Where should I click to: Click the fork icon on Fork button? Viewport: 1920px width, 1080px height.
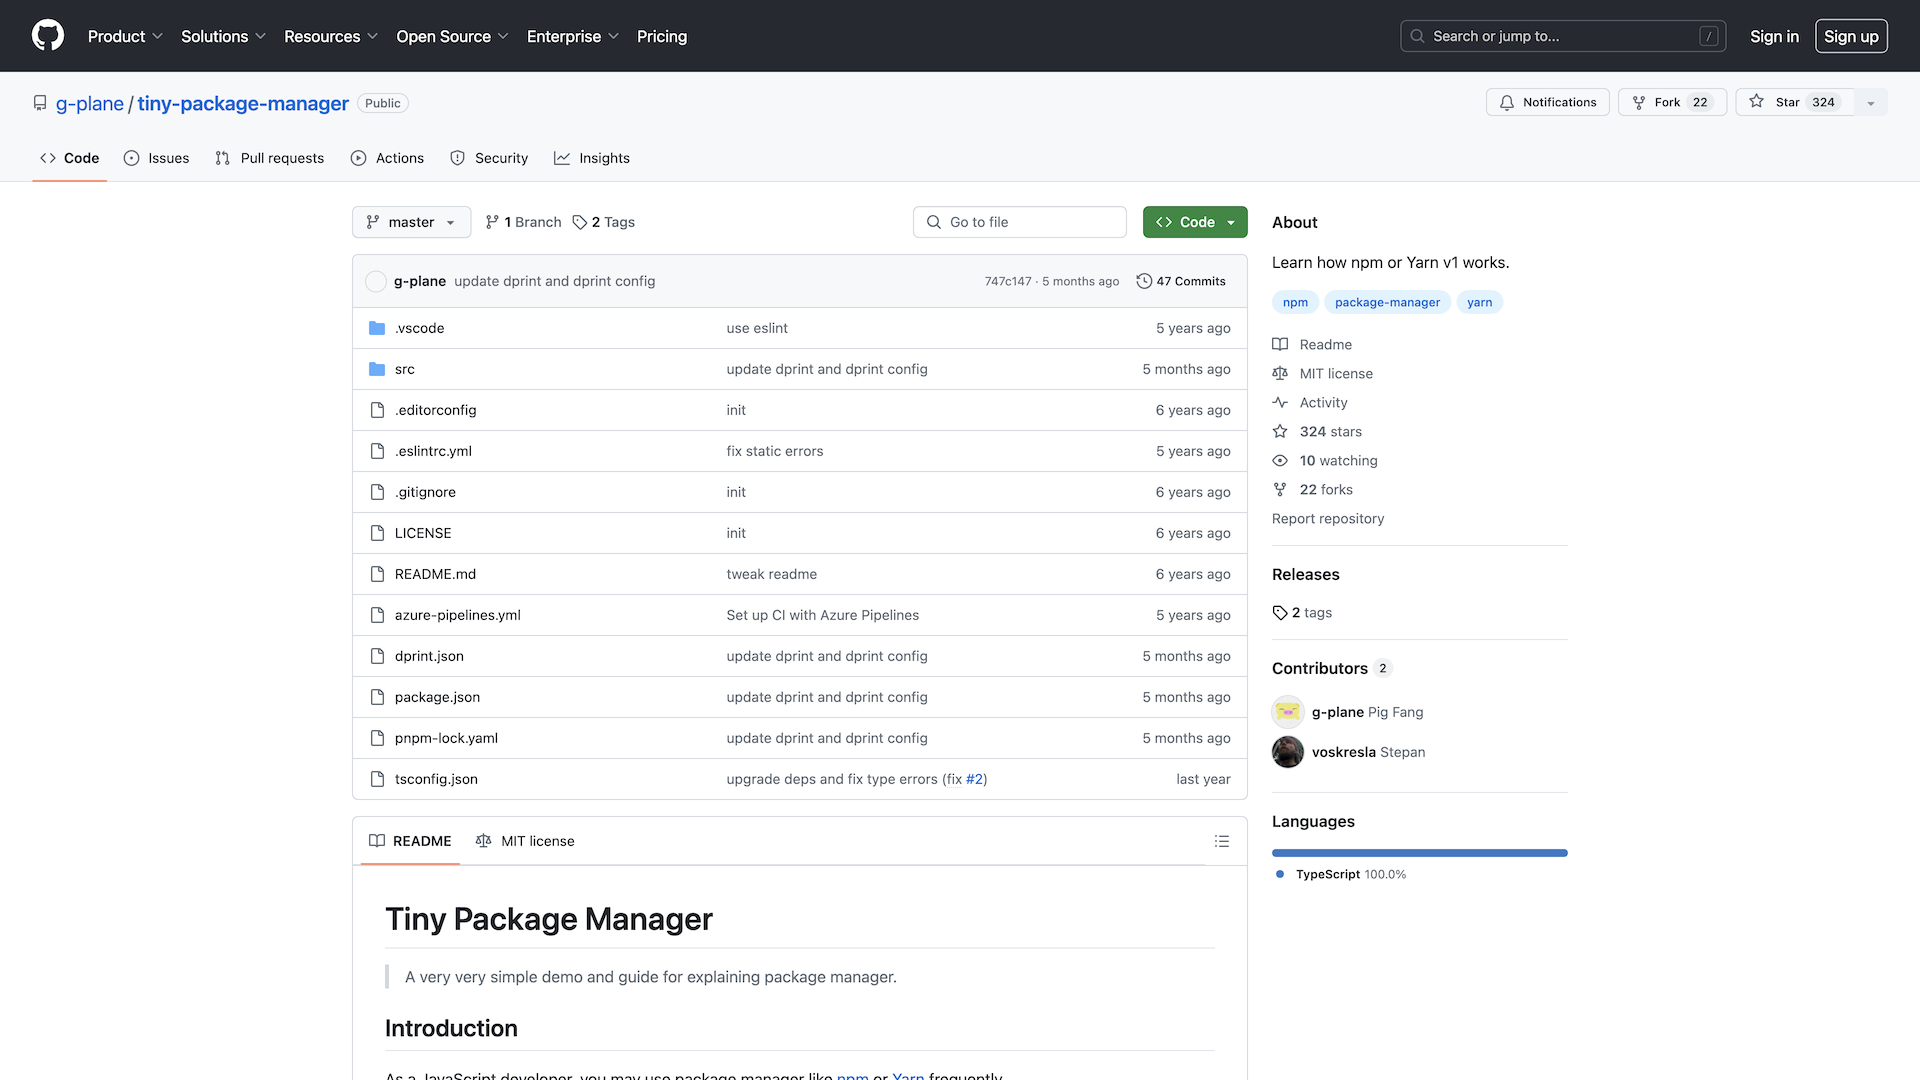tap(1639, 102)
